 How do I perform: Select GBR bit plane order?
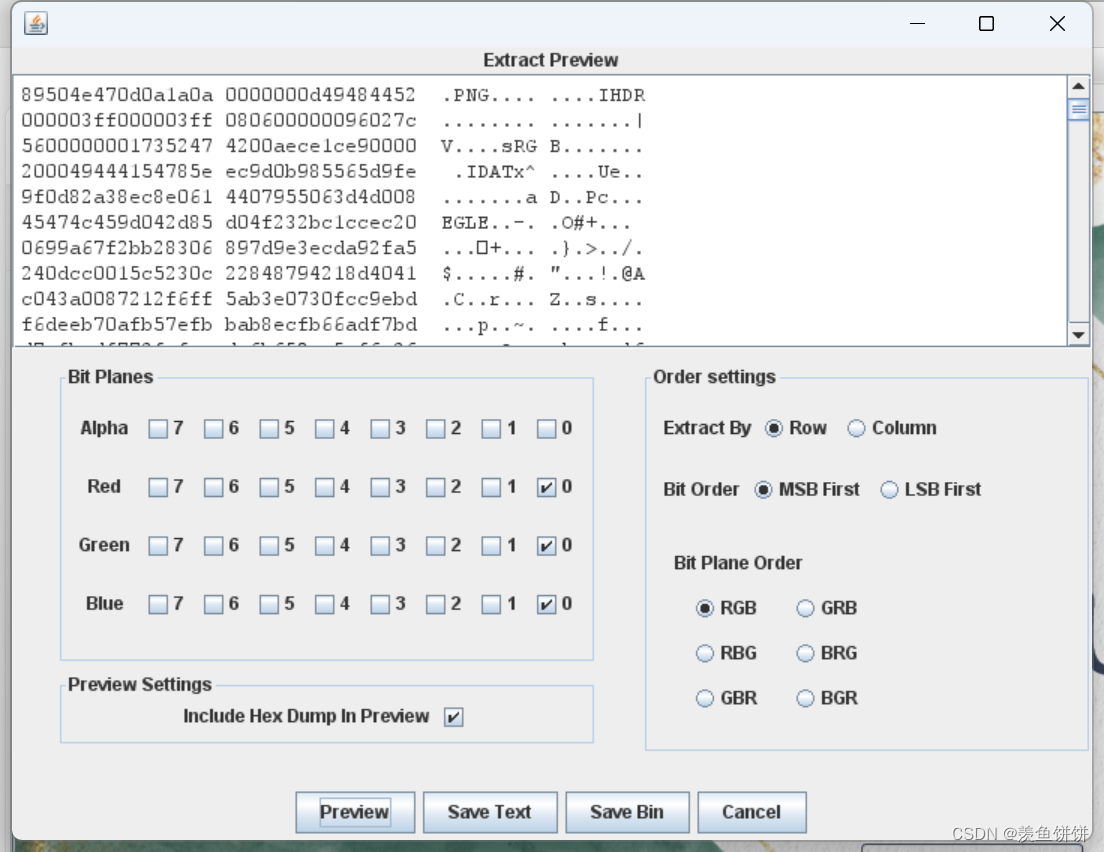pyautogui.click(x=704, y=698)
